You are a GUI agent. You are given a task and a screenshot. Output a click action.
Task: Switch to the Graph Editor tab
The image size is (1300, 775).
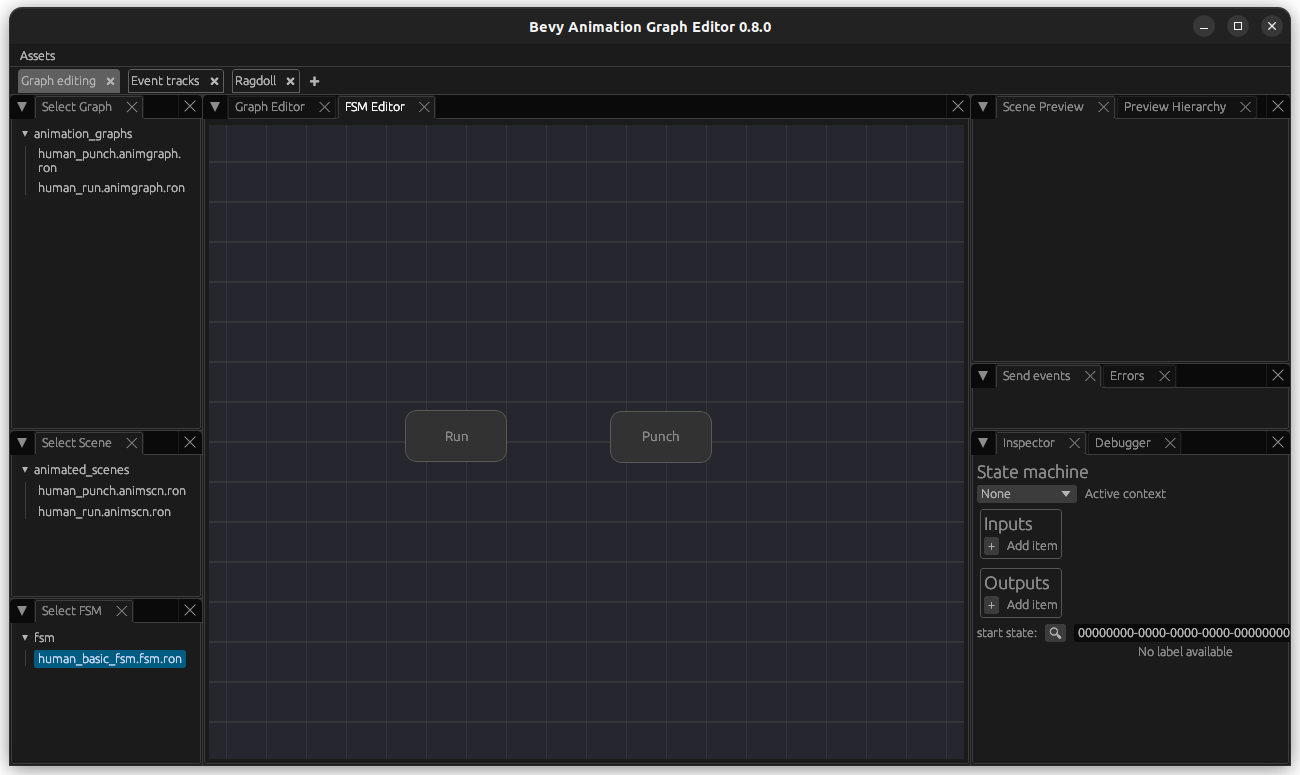[270, 107]
